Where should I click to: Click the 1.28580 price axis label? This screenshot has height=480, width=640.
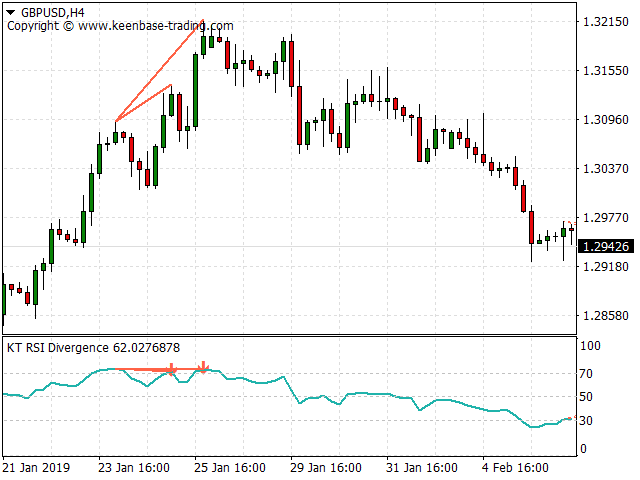[x=606, y=316]
